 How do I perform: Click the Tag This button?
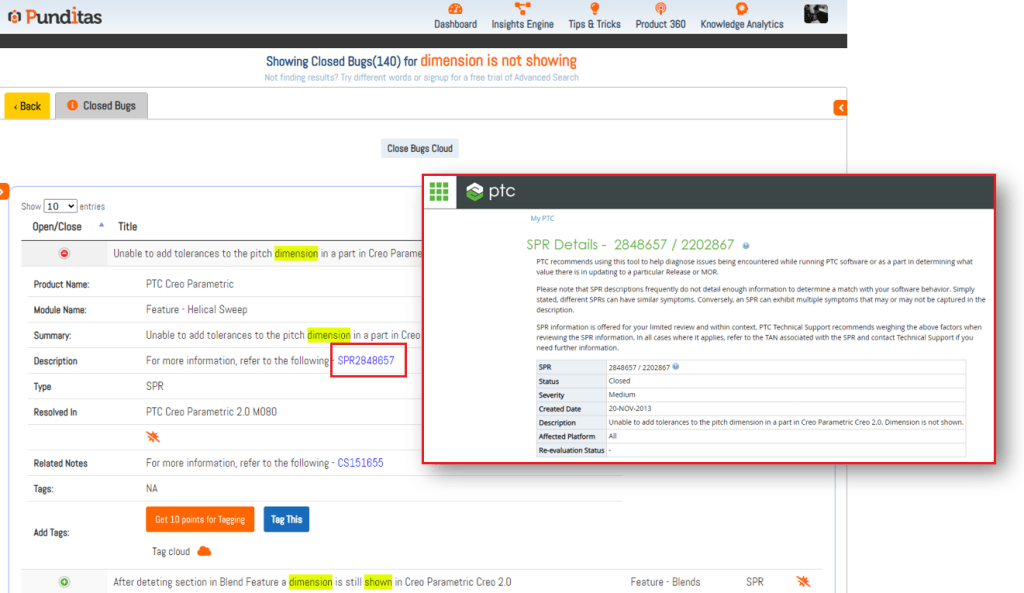286,519
